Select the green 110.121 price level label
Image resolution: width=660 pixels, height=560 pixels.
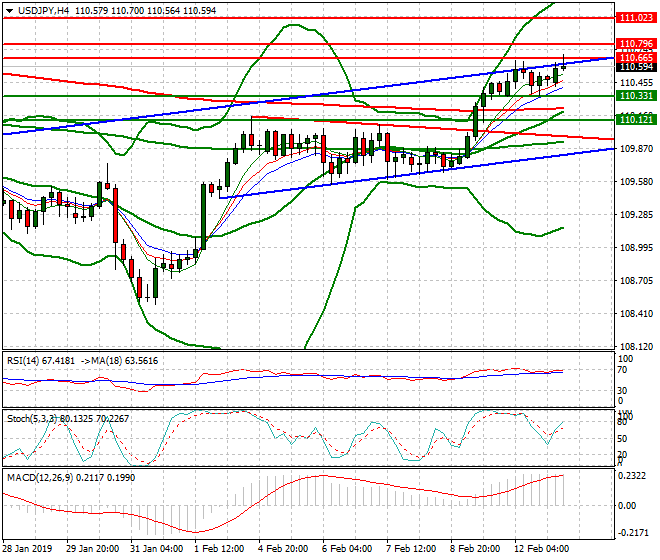tap(636, 120)
